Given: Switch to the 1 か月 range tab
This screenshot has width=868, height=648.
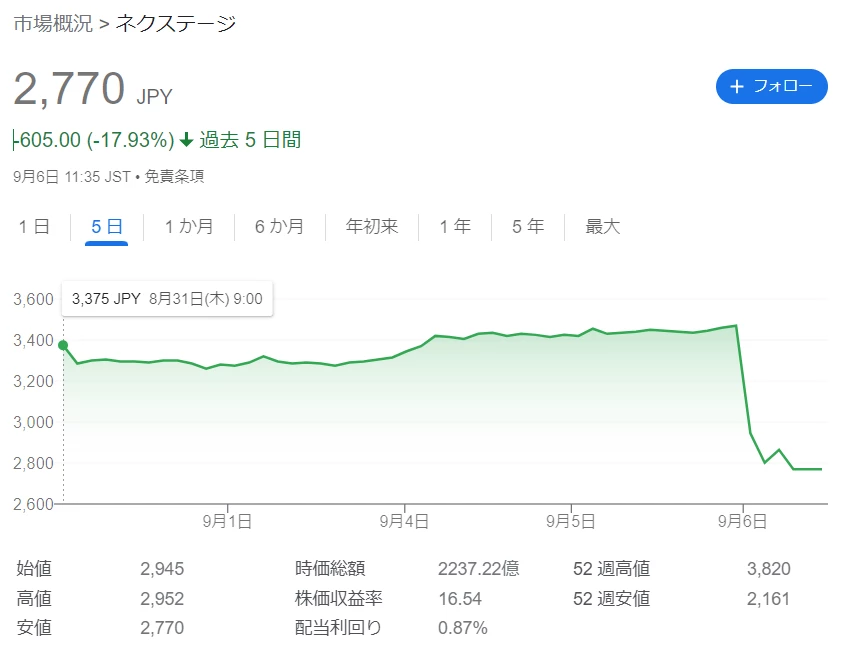Looking at the screenshot, I should 189,226.
